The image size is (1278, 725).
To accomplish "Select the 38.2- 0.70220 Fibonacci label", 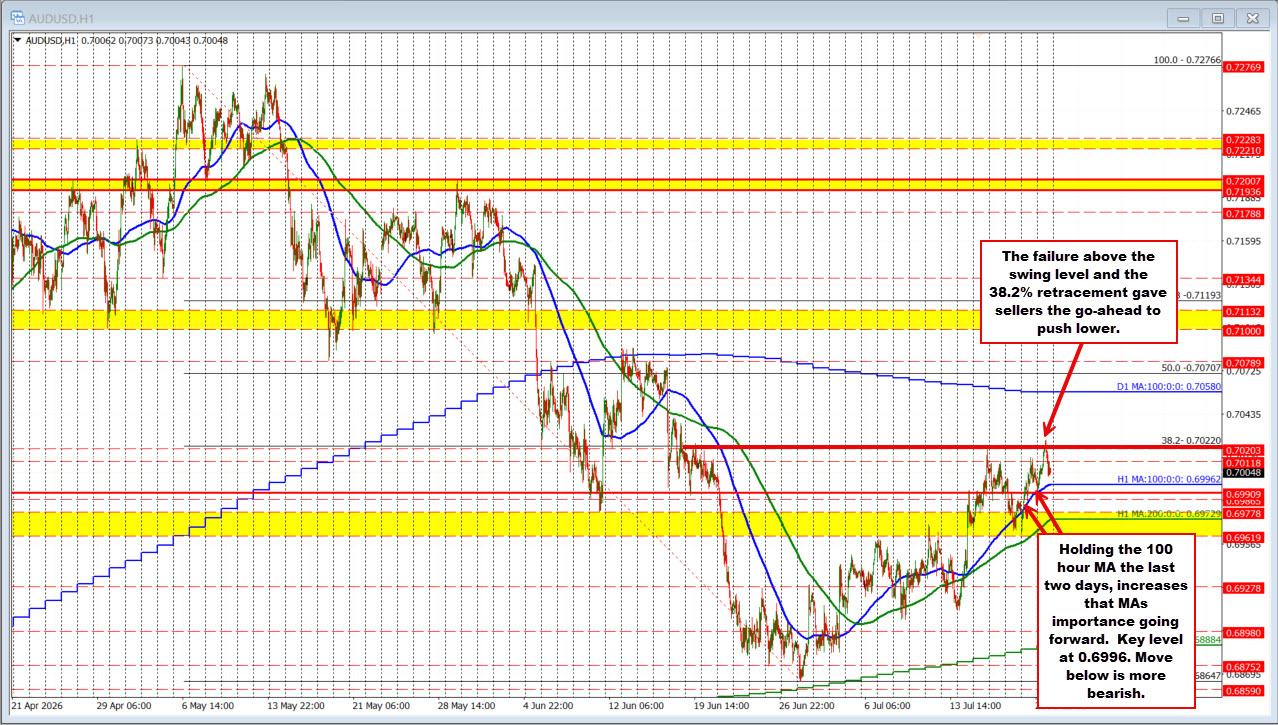I will [x=1191, y=439].
